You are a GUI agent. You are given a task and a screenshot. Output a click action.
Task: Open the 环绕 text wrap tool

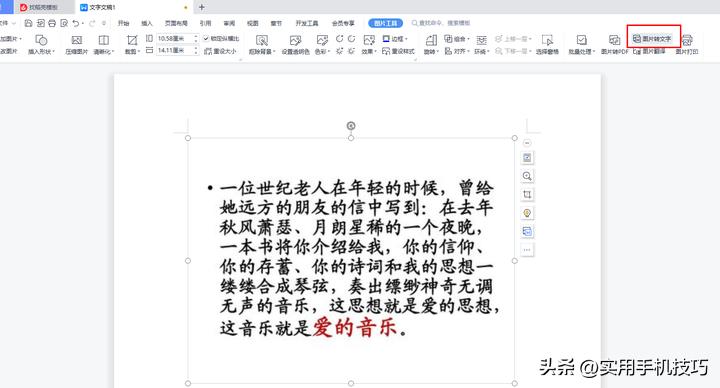click(x=482, y=45)
